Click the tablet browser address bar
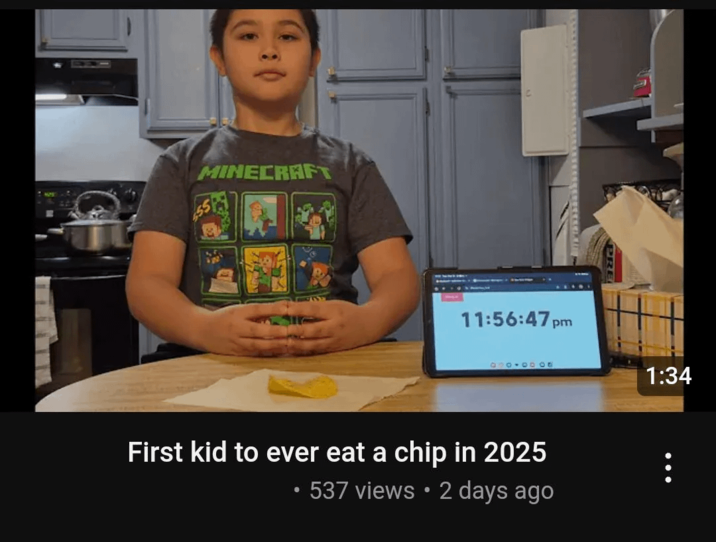This screenshot has height=542, width=716. tap(509, 287)
